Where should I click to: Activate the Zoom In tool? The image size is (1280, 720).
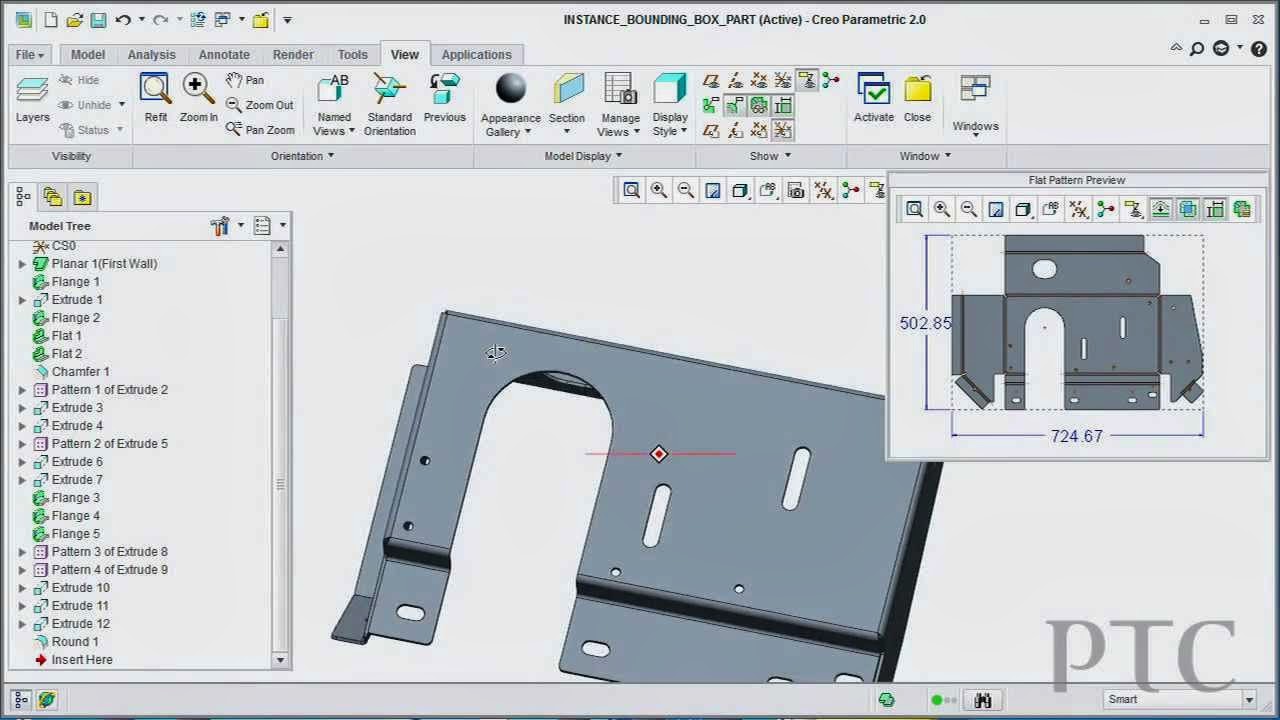pos(197,95)
